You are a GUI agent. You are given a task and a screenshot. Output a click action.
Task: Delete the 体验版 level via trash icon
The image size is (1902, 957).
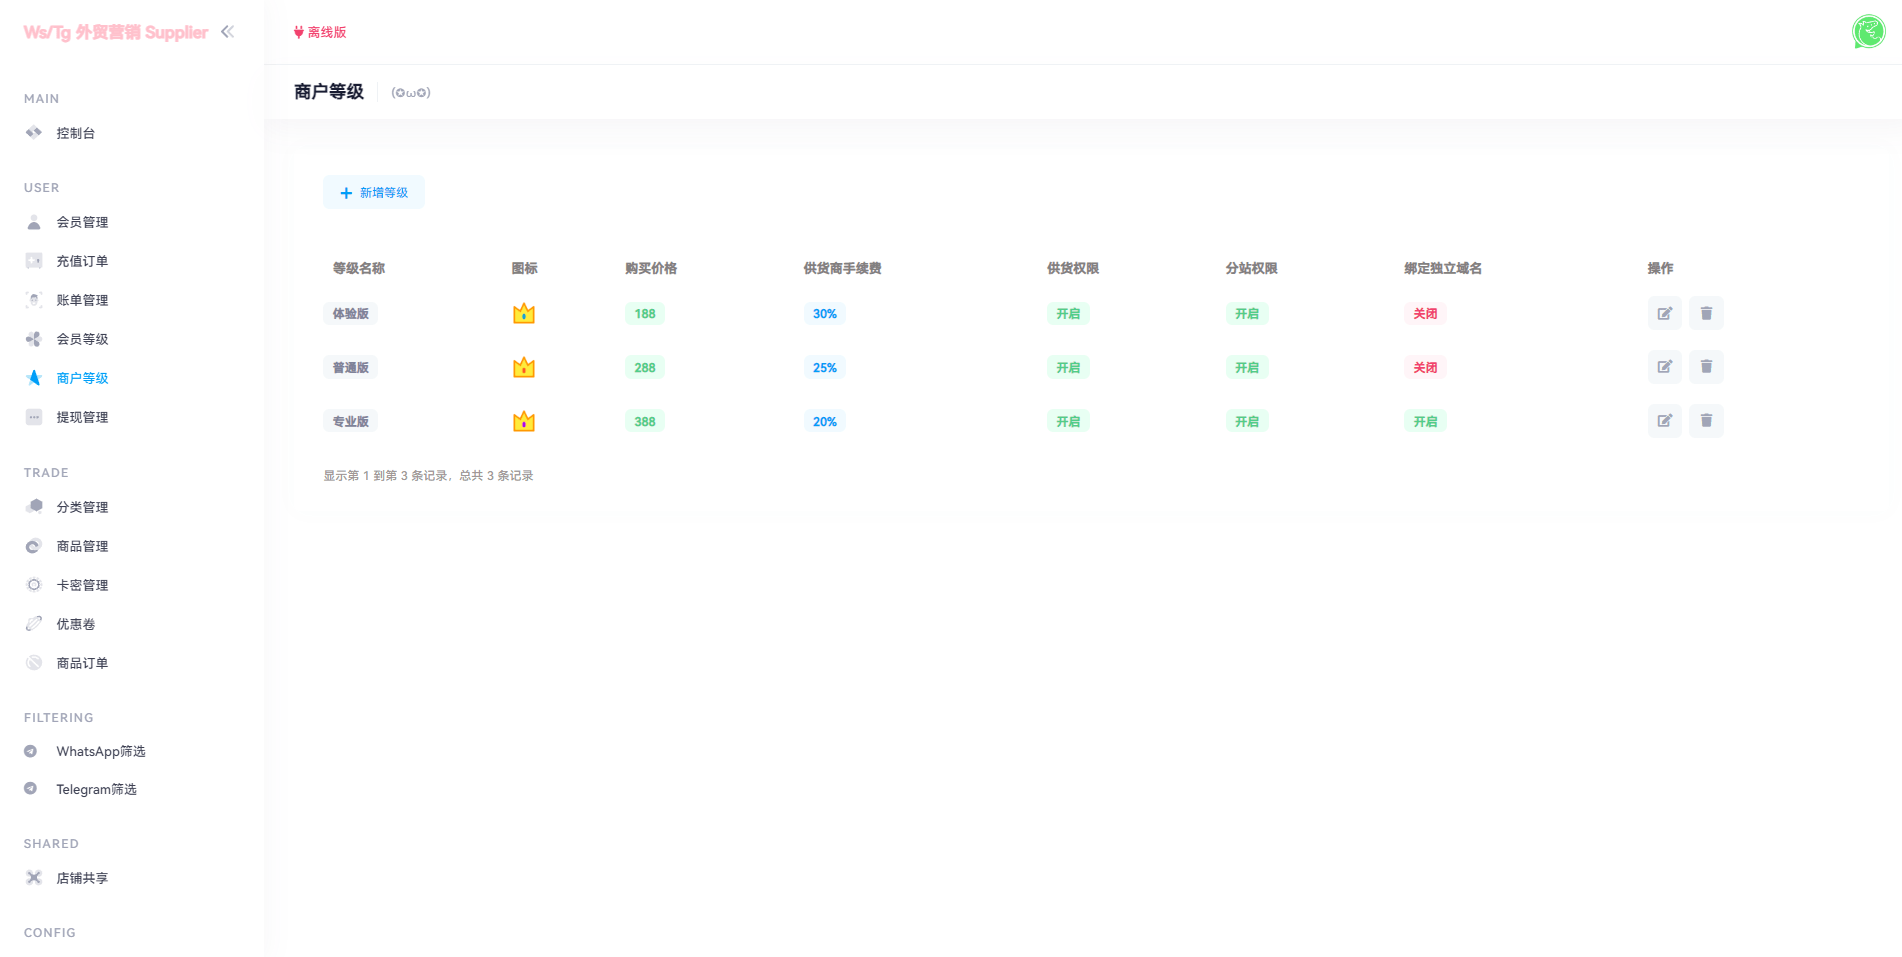coord(1706,314)
